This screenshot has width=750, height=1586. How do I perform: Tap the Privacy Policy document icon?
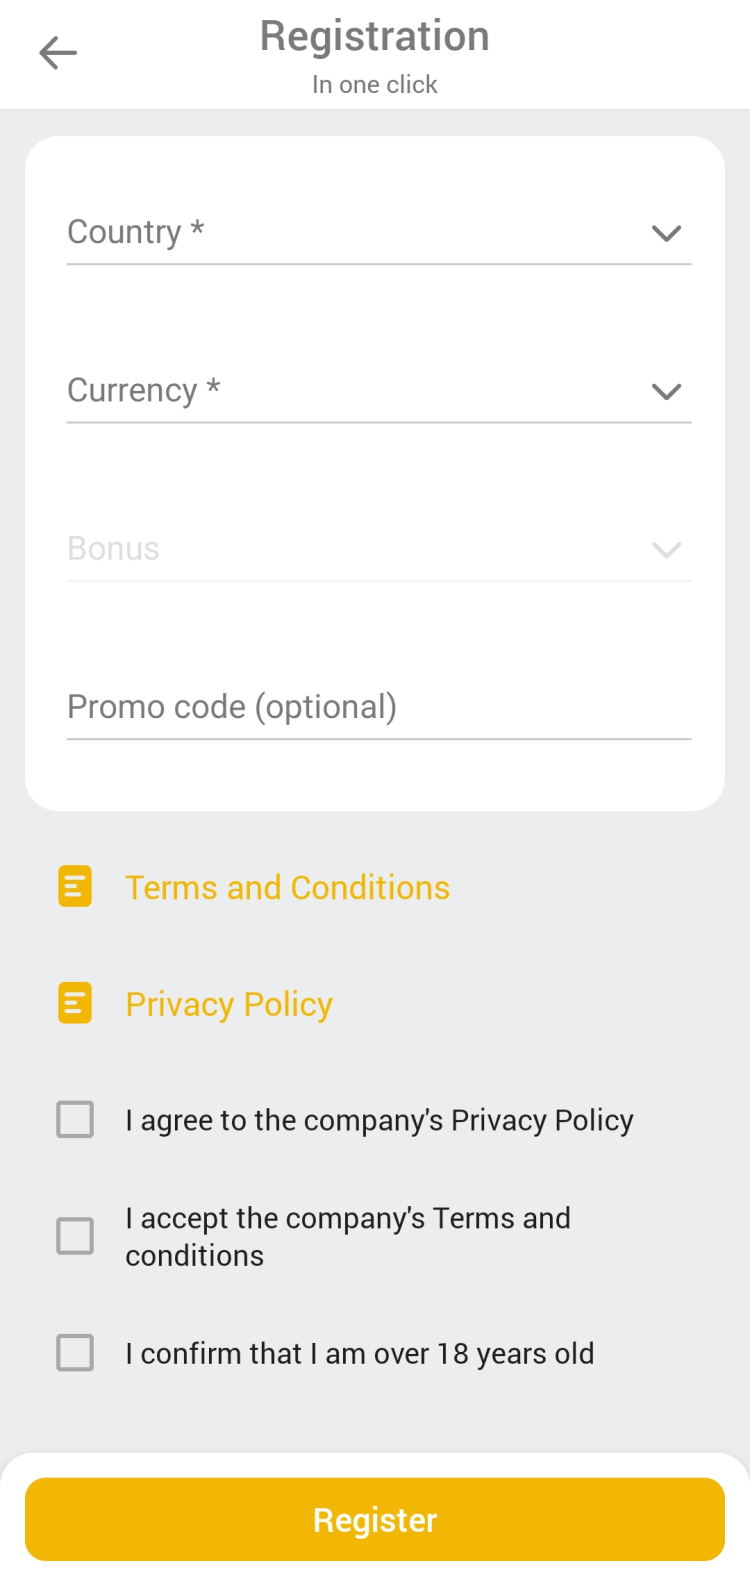(75, 1003)
